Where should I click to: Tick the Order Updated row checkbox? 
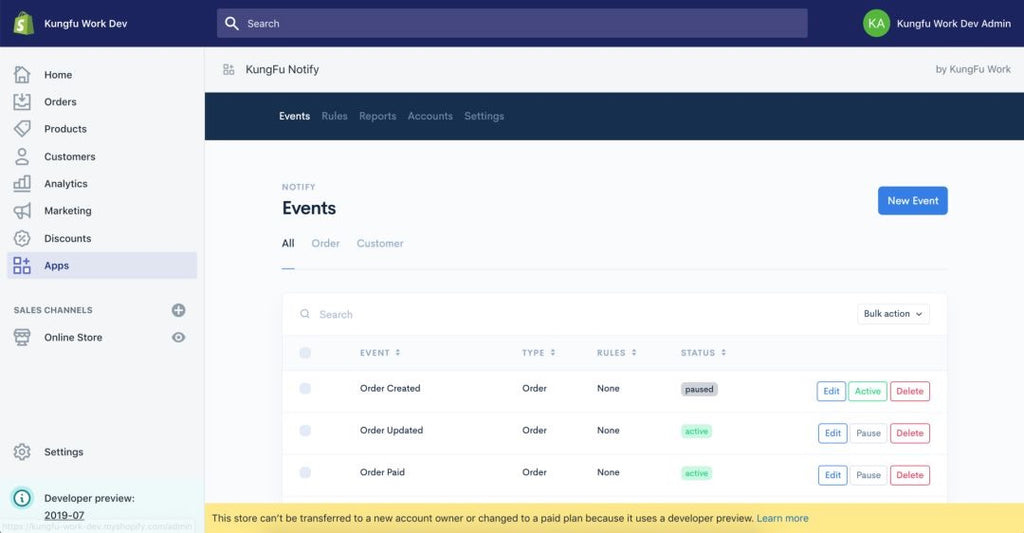305,431
